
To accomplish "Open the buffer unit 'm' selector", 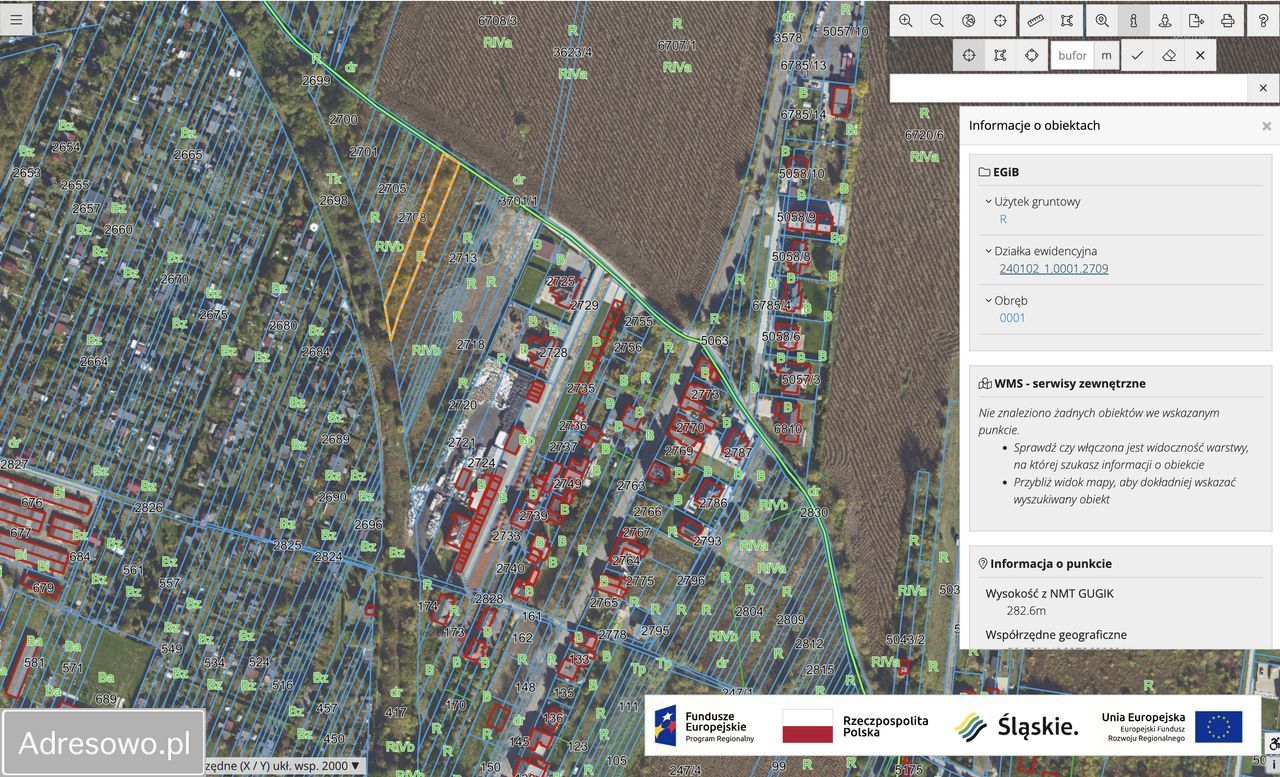I will point(1106,56).
